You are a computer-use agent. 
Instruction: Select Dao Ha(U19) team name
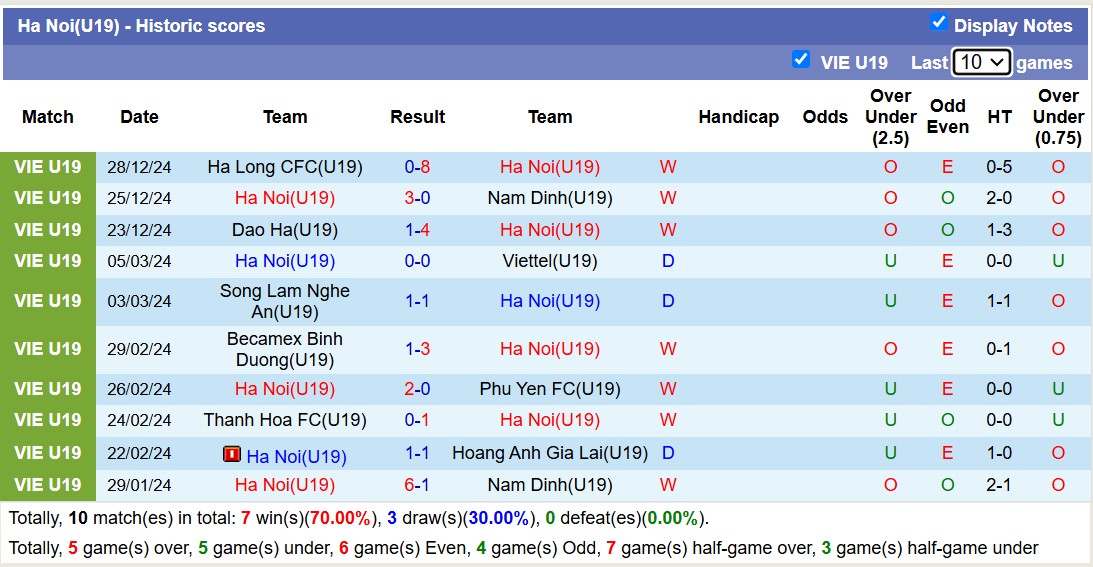[285, 230]
